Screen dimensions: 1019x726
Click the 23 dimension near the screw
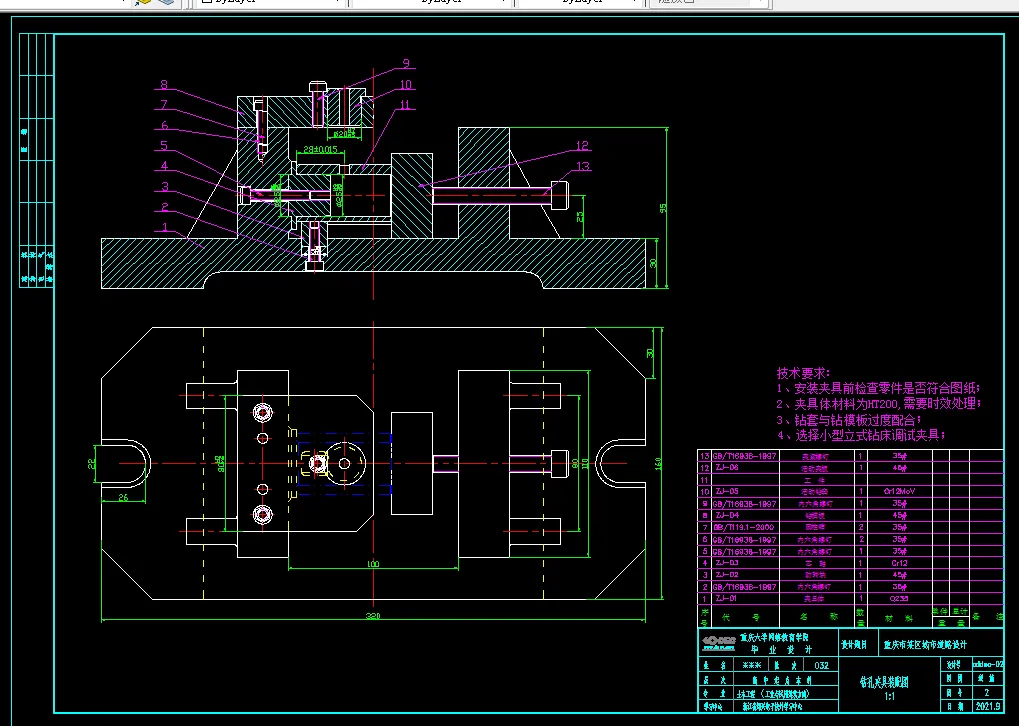(580, 216)
